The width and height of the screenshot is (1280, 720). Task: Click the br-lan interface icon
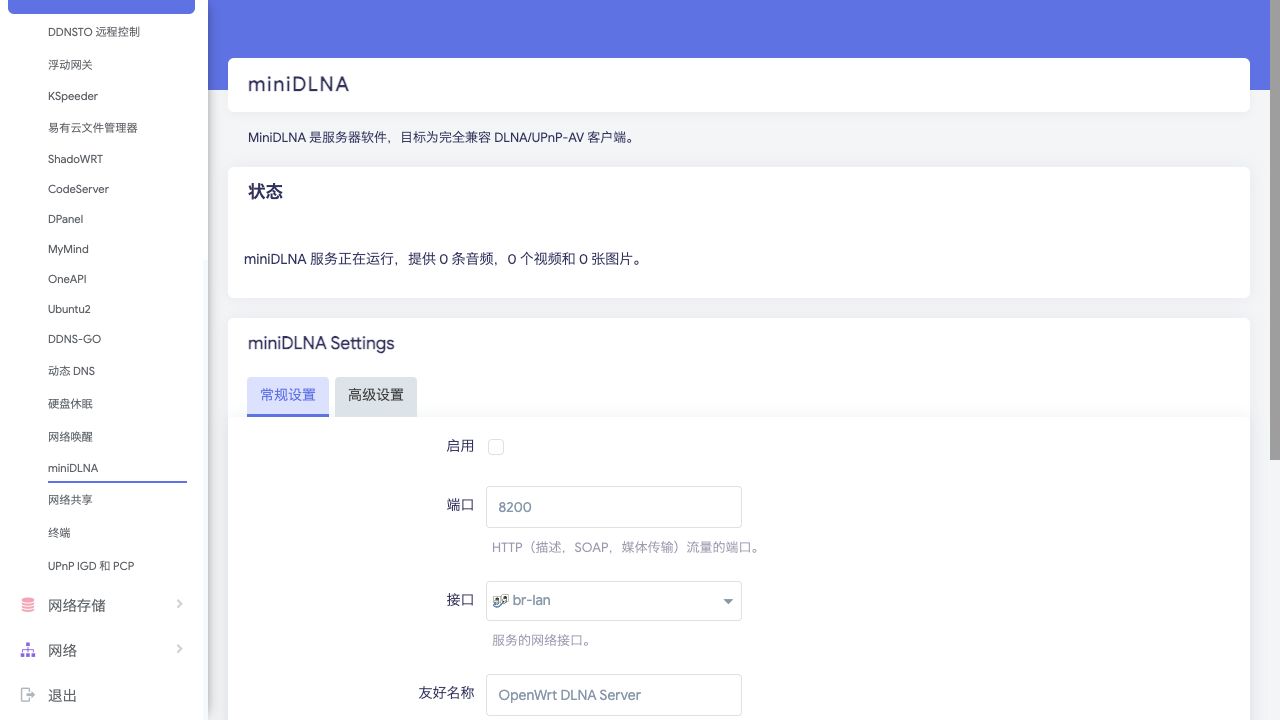click(501, 601)
